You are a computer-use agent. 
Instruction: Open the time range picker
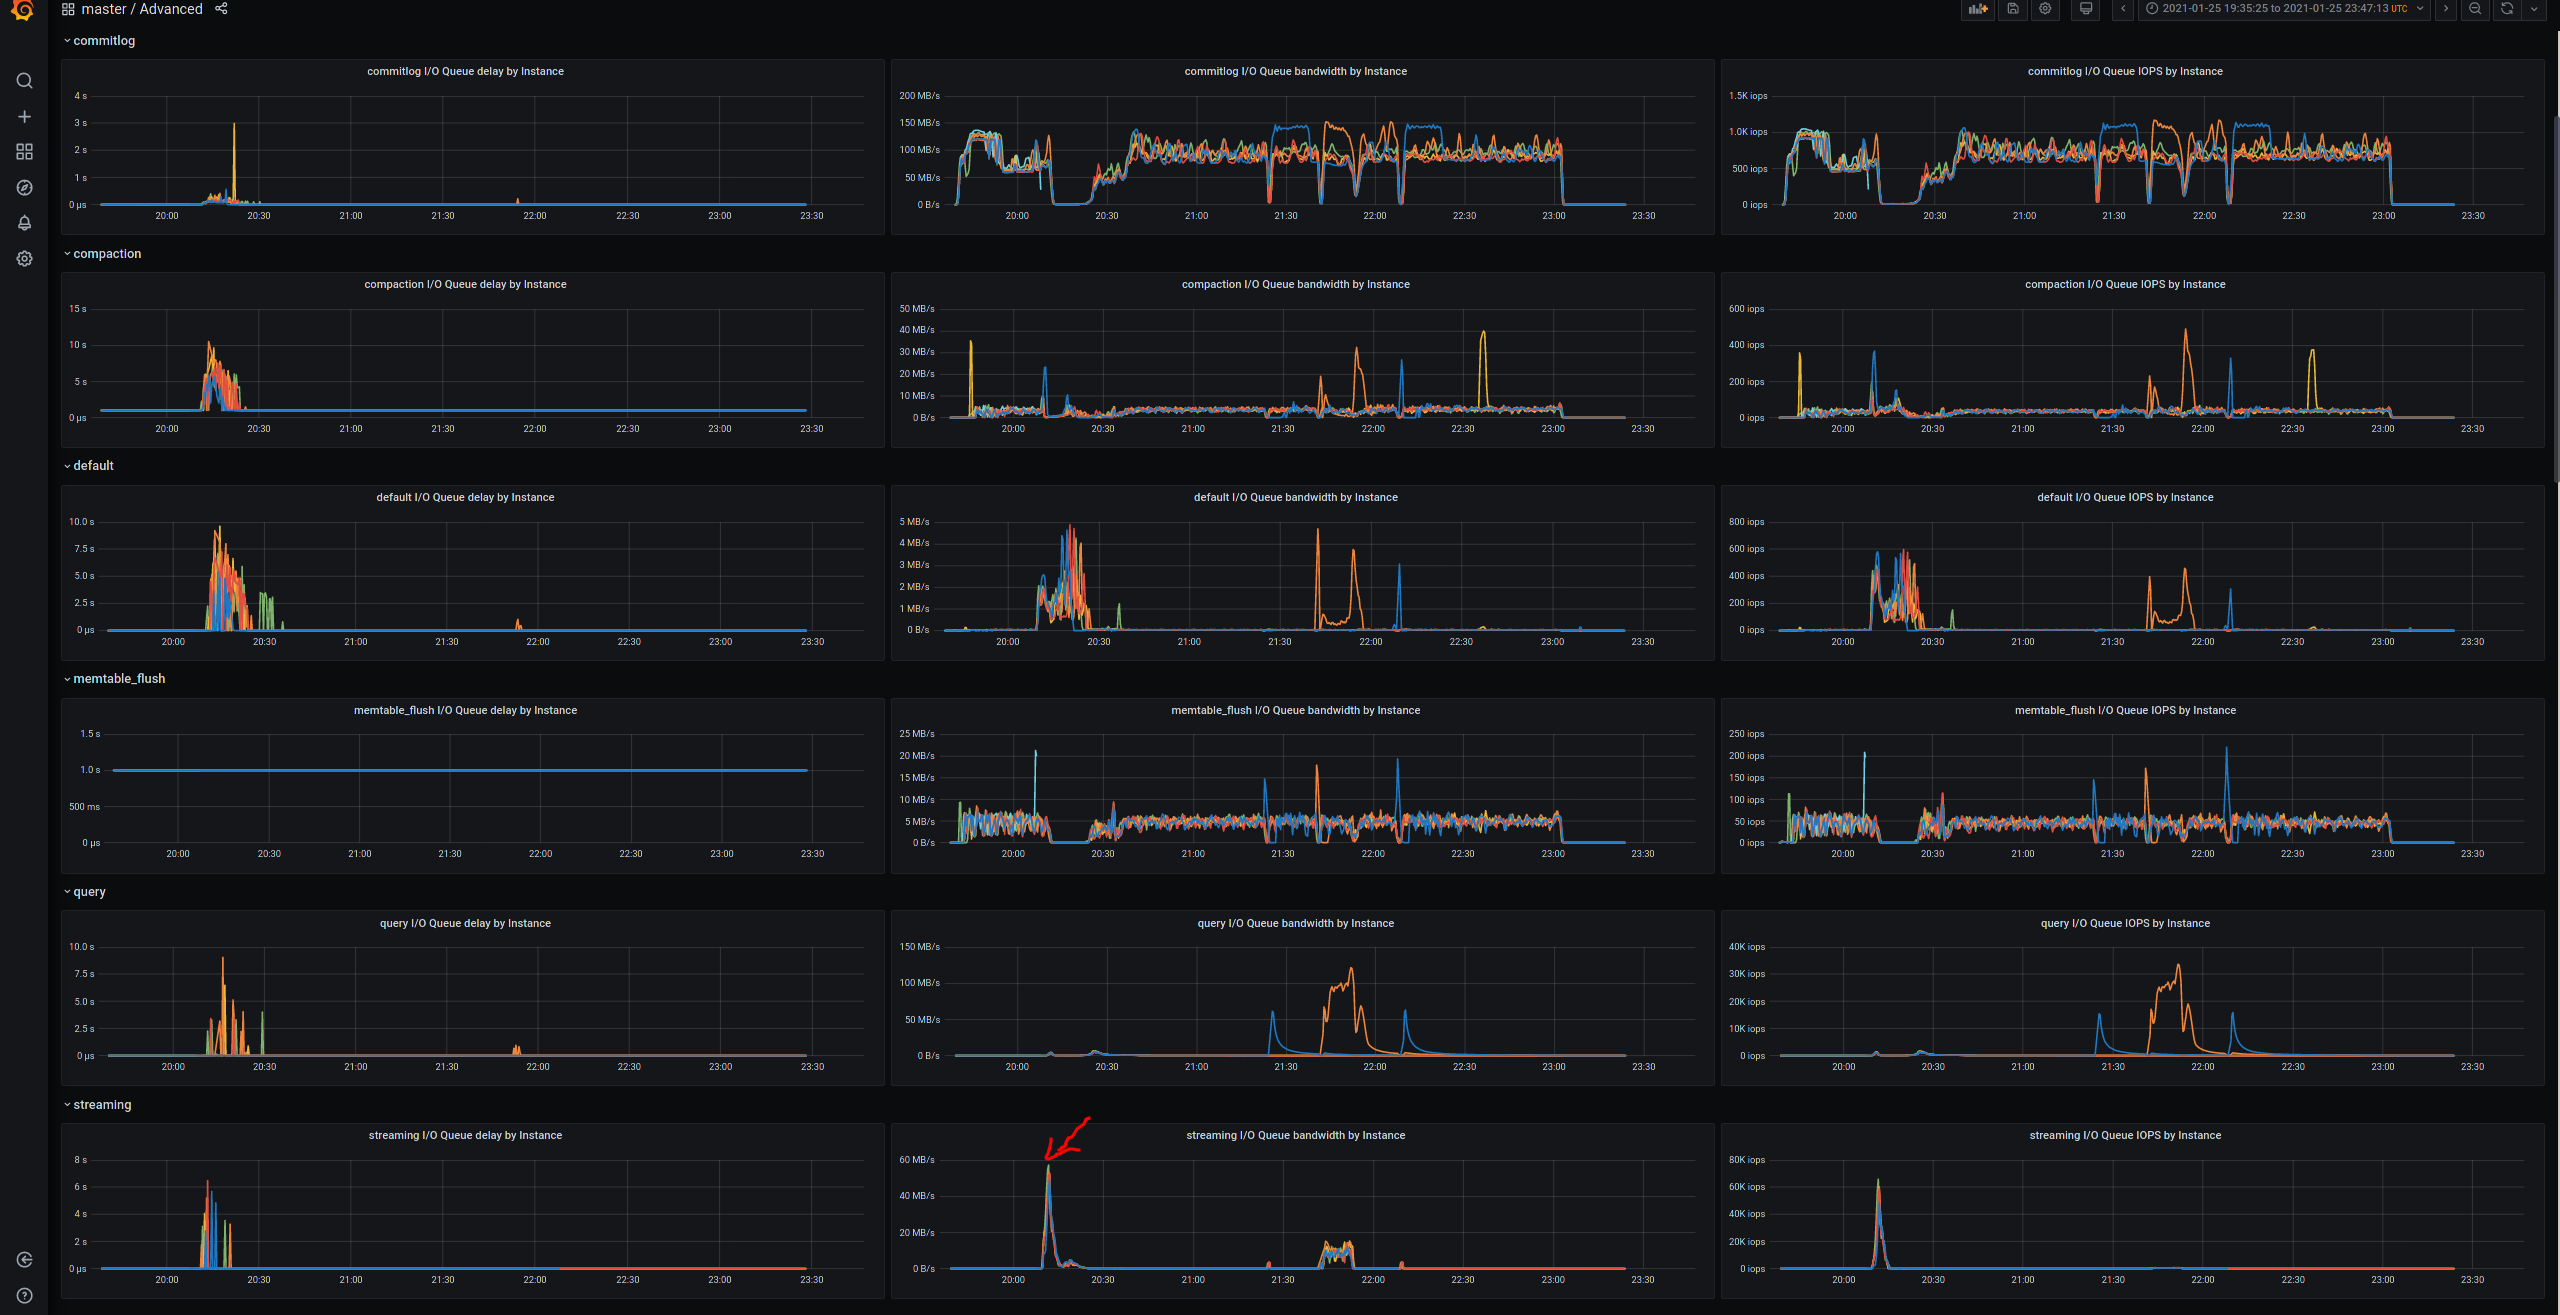[2284, 9]
